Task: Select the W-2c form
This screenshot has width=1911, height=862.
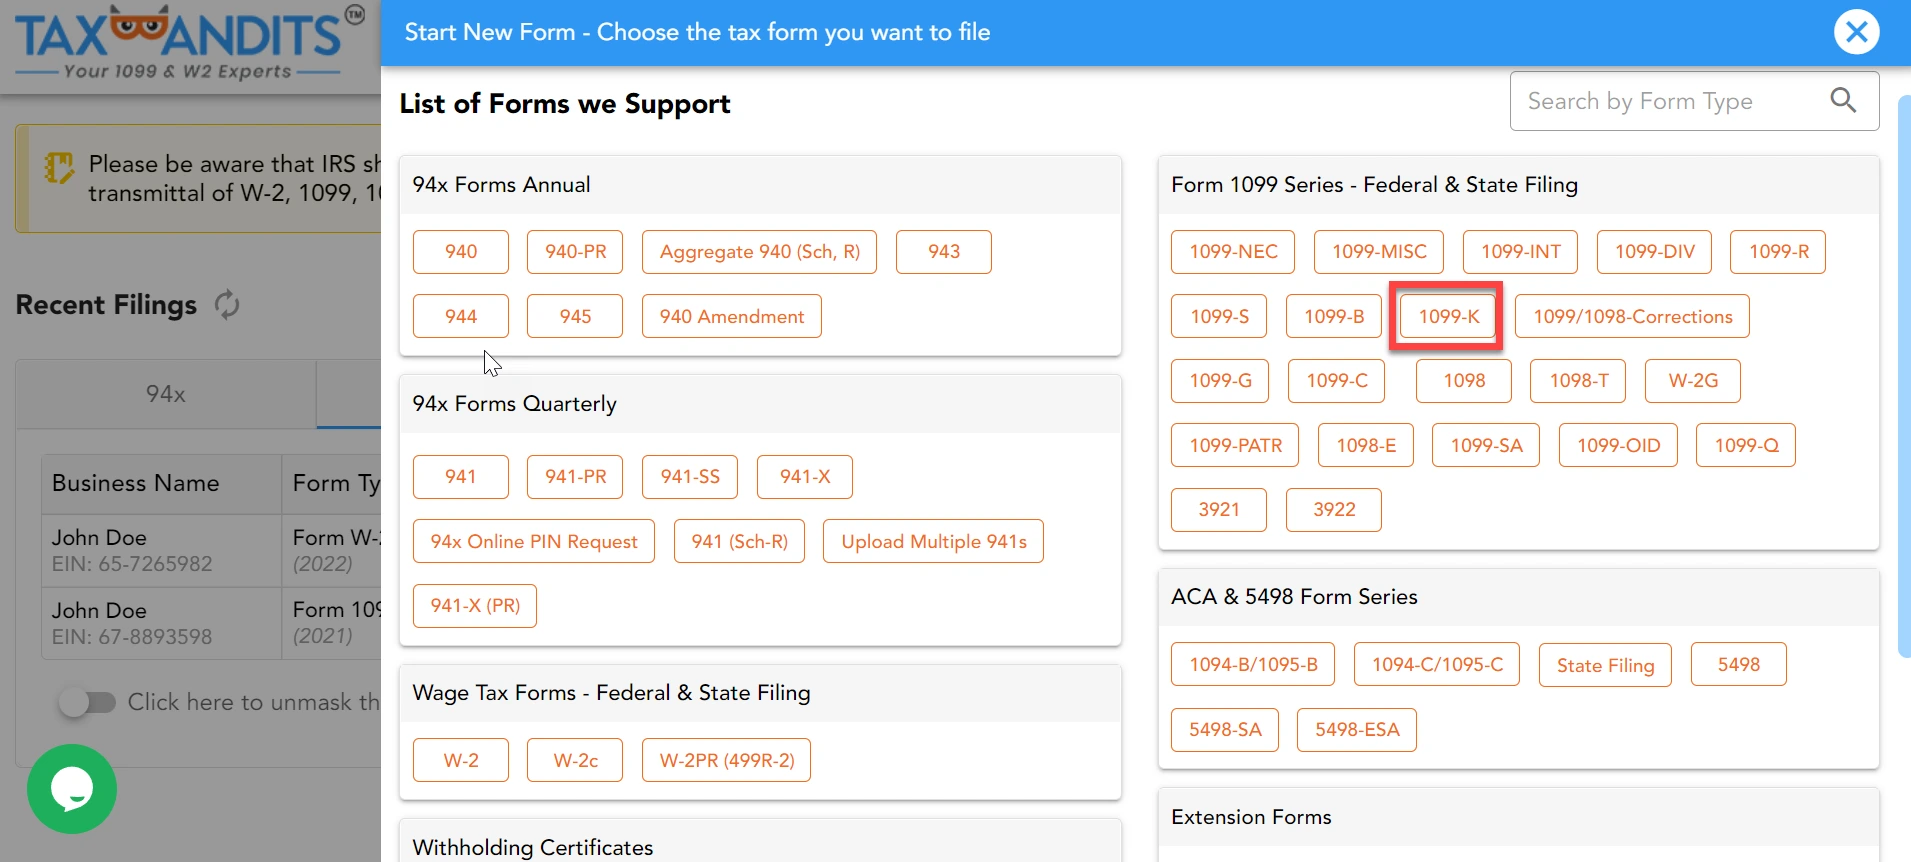Action: tap(575, 761)
